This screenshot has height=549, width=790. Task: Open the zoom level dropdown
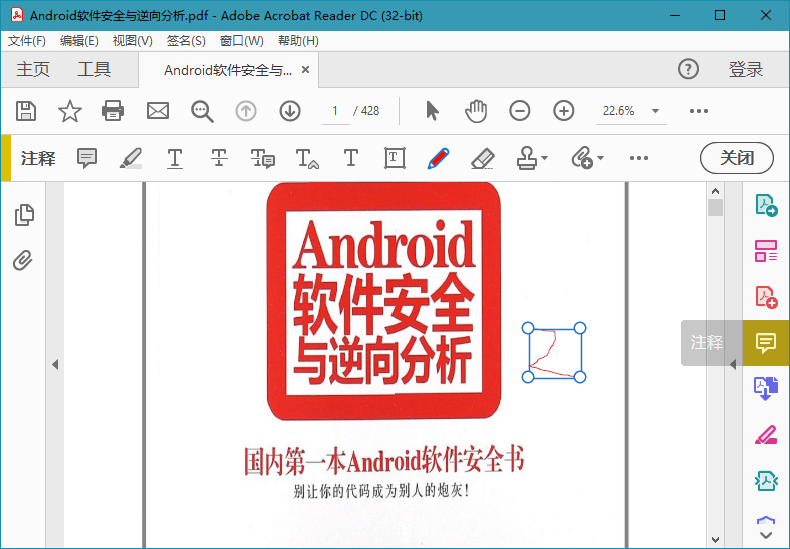click(x=655, y=111)
